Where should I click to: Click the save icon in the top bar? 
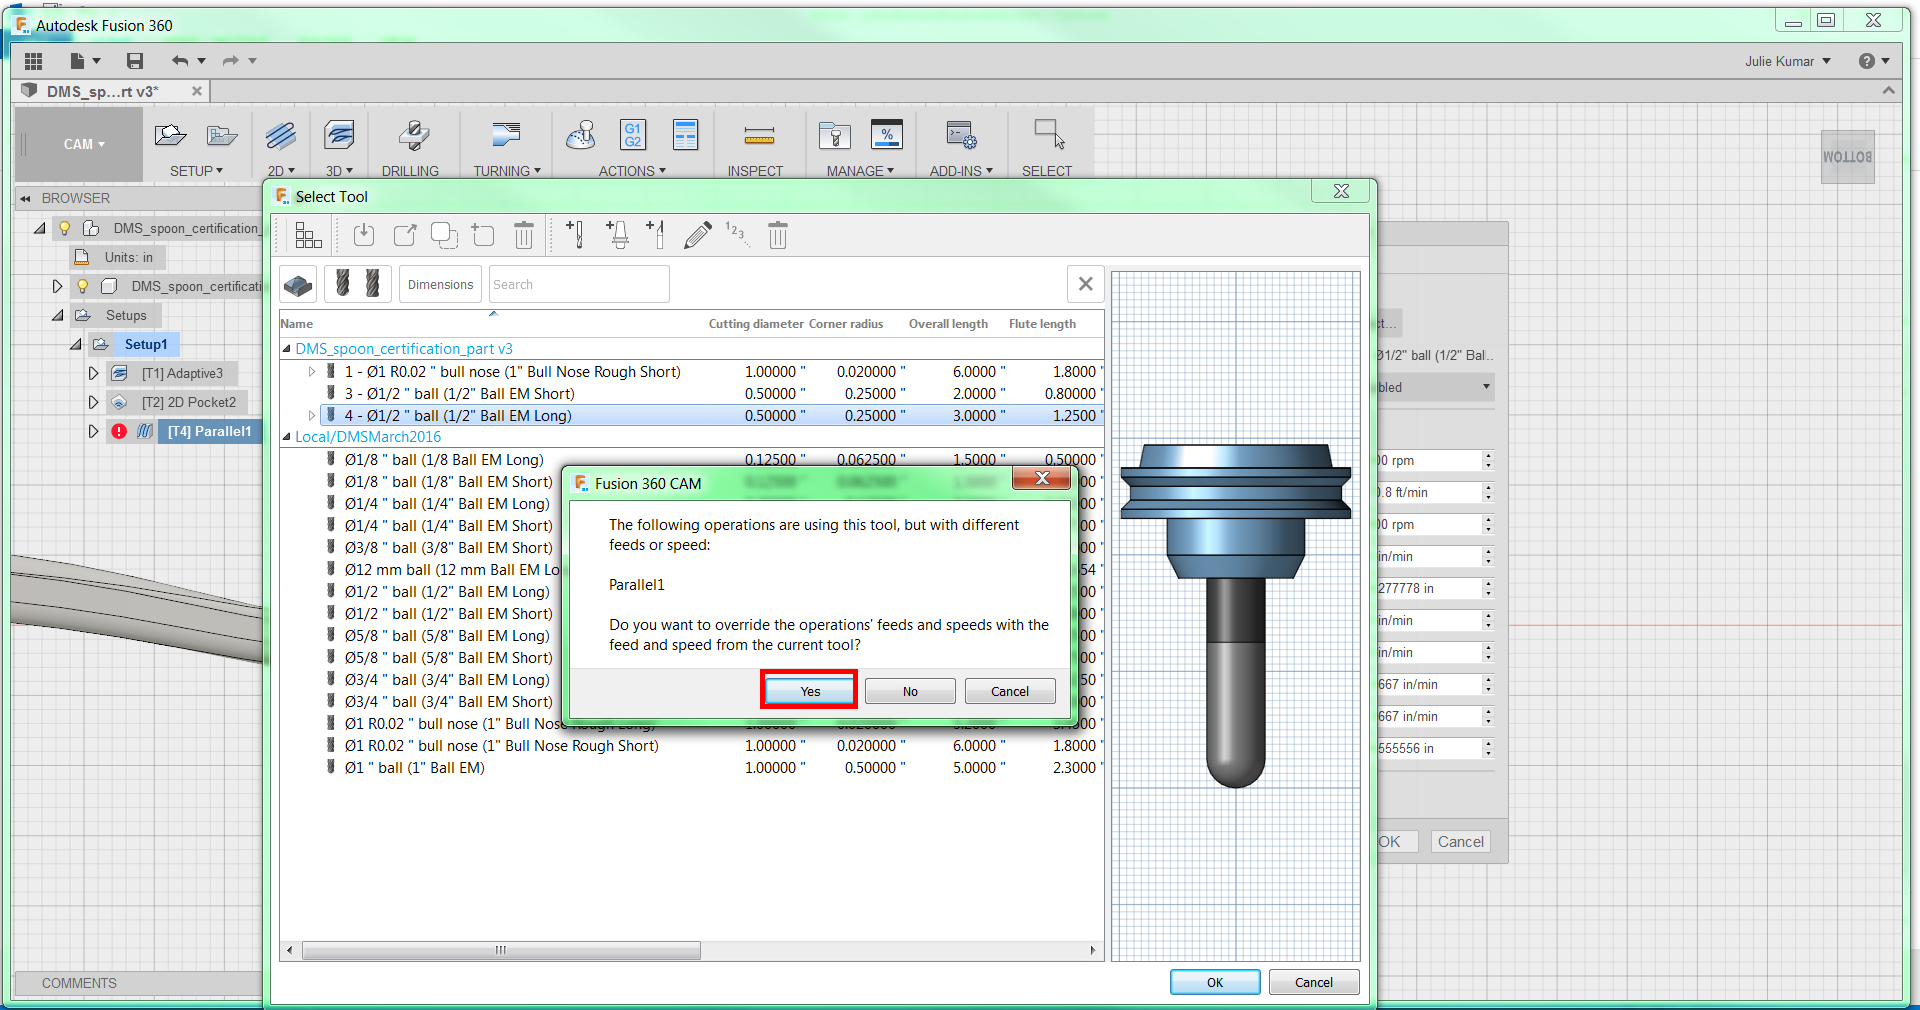(135, 61)
